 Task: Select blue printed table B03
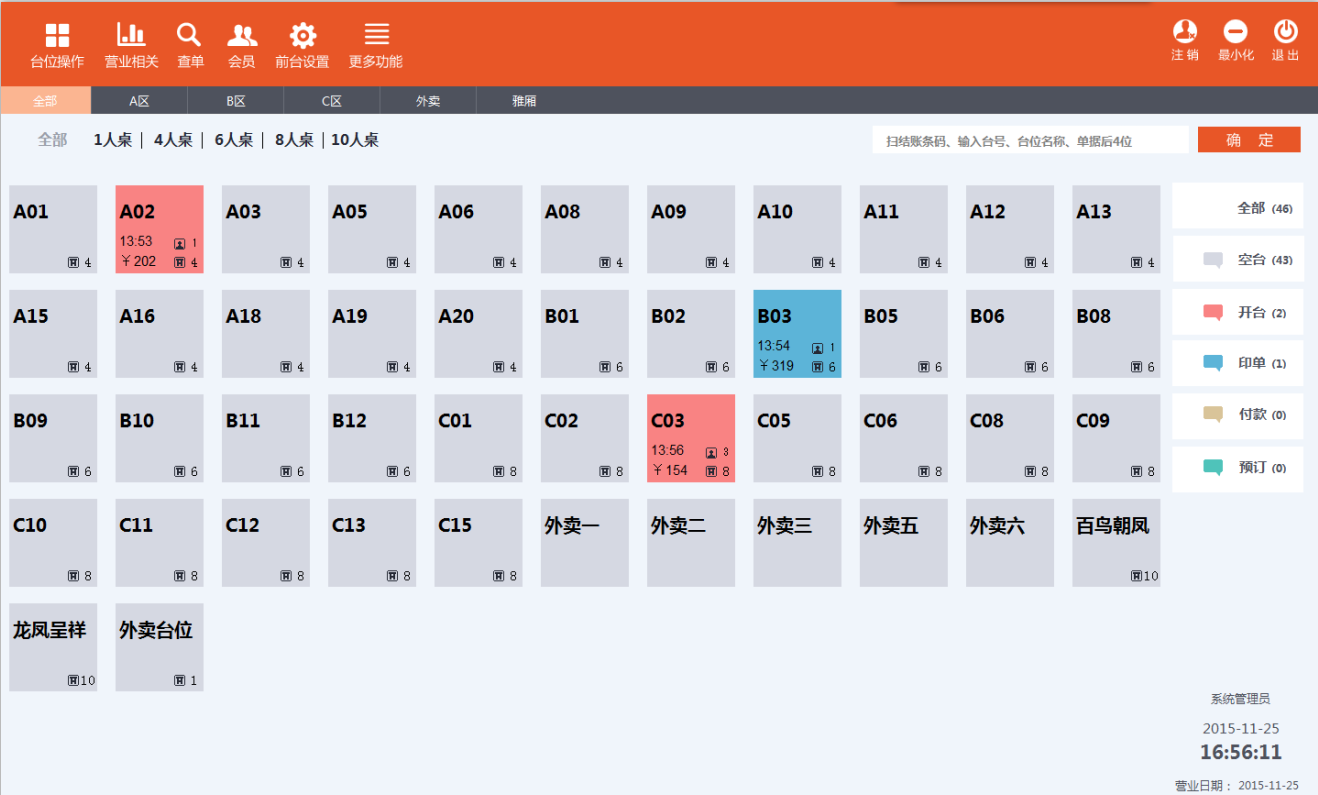pos(797,334)
